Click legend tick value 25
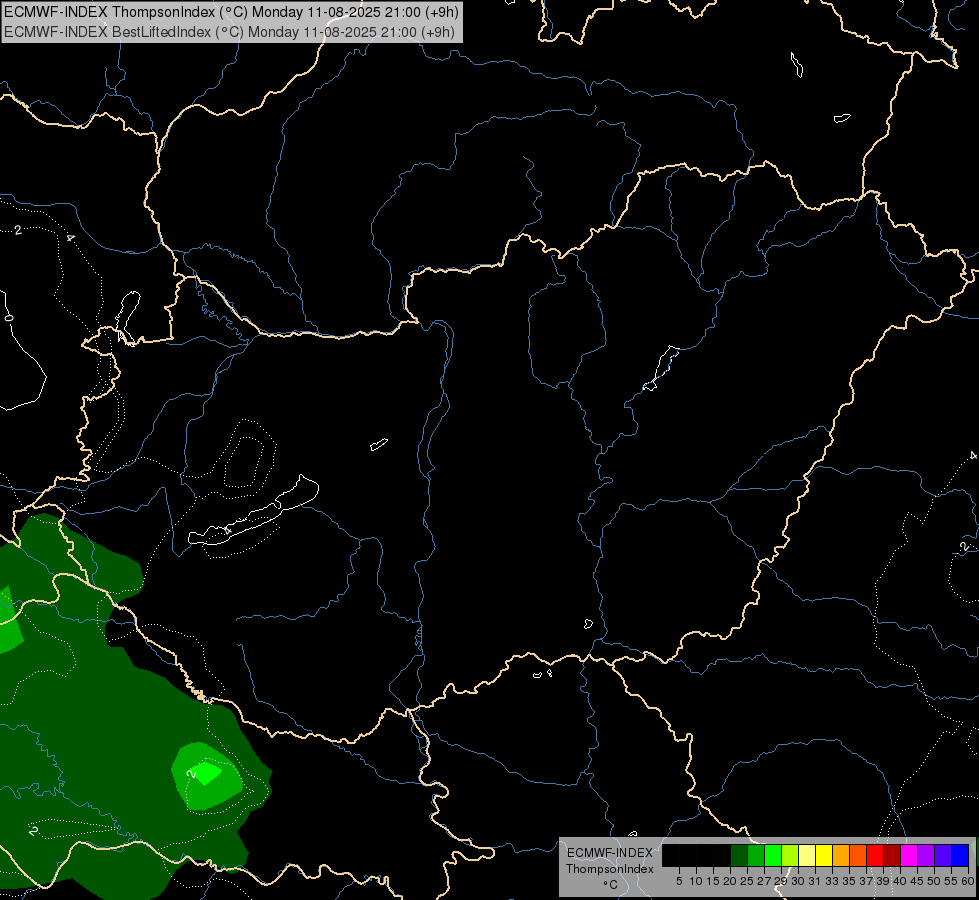This screenshot has height=900, width=979. click(747, 881)
